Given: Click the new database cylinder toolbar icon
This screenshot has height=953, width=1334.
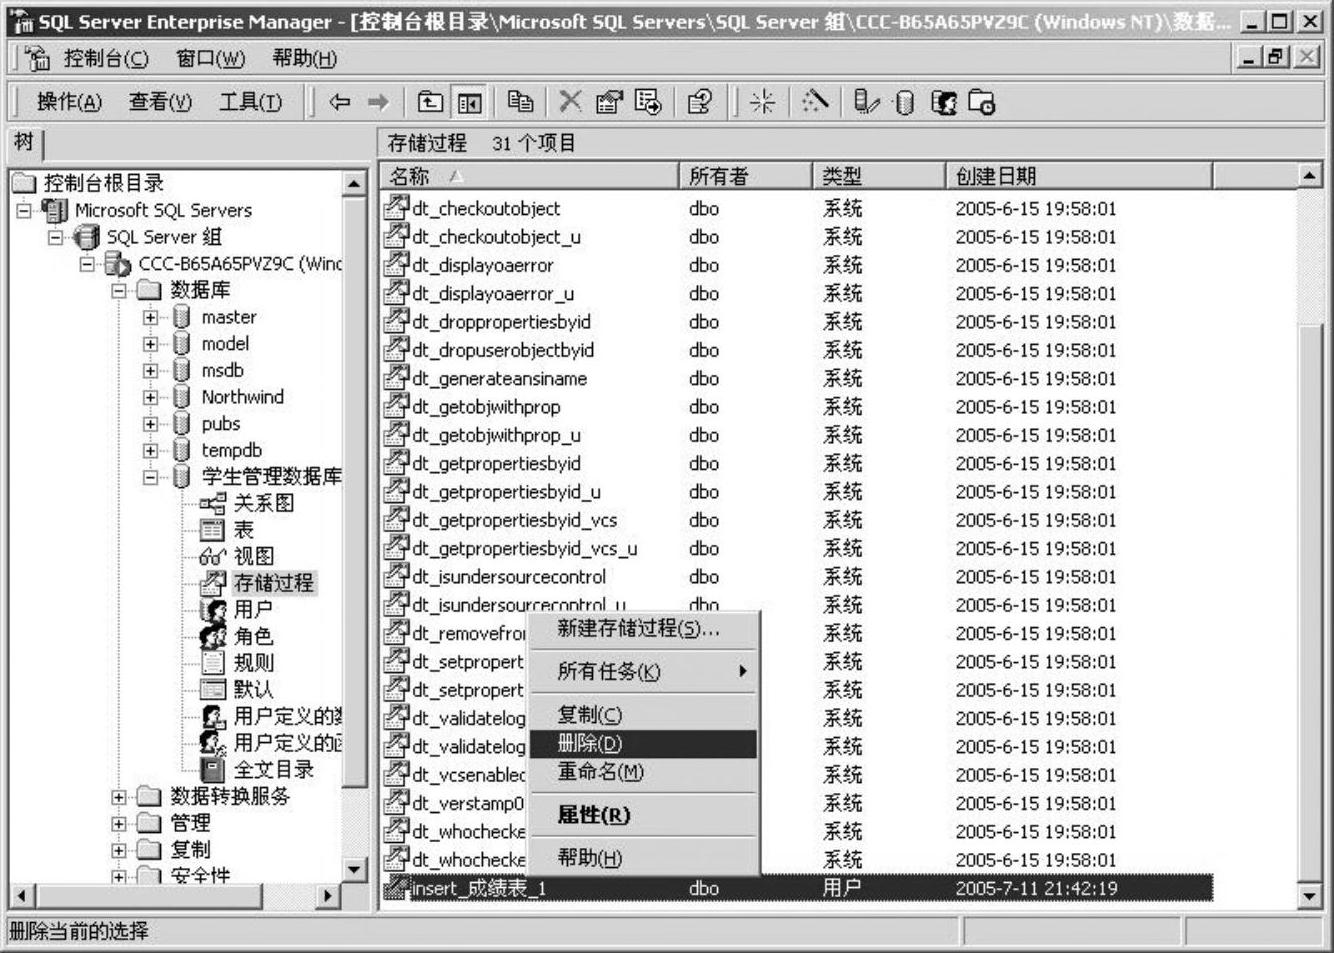Looking at the screenshot, I should [904, 102].
